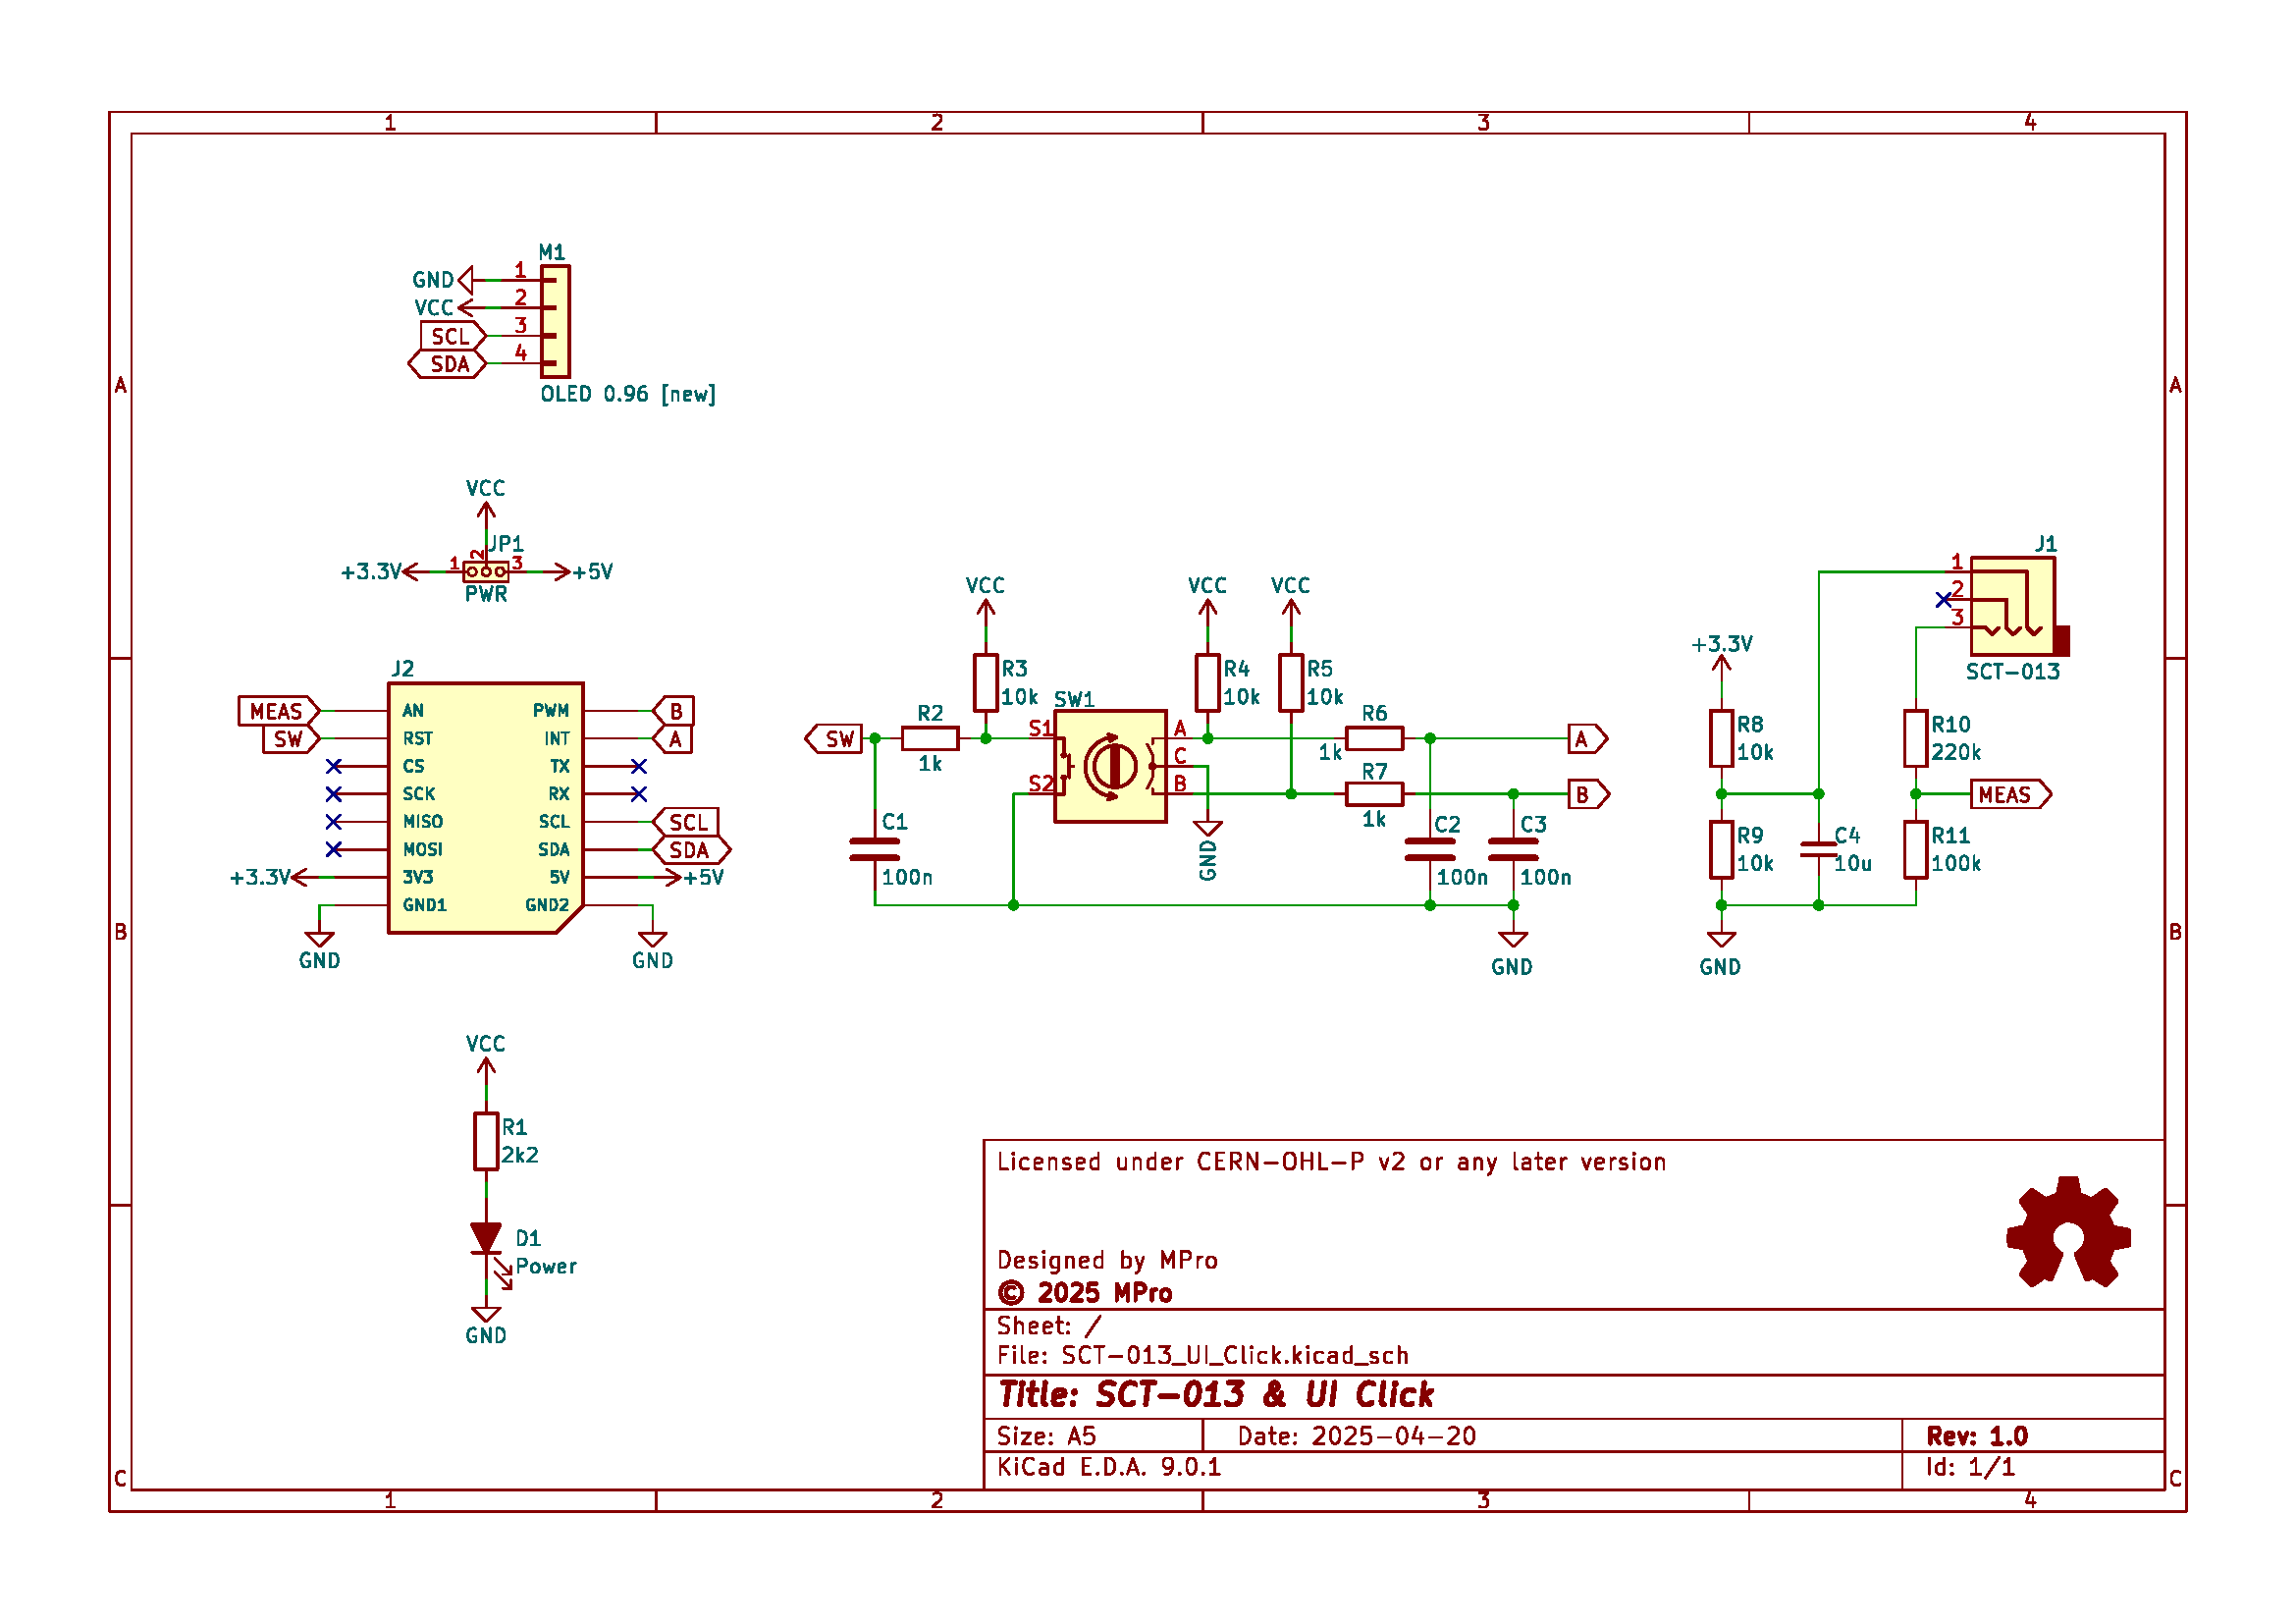Click the no-connect mark on CS pin
Image resolution: width=2296 pixels, height=1624 pixels.
(x=334, y=766)
